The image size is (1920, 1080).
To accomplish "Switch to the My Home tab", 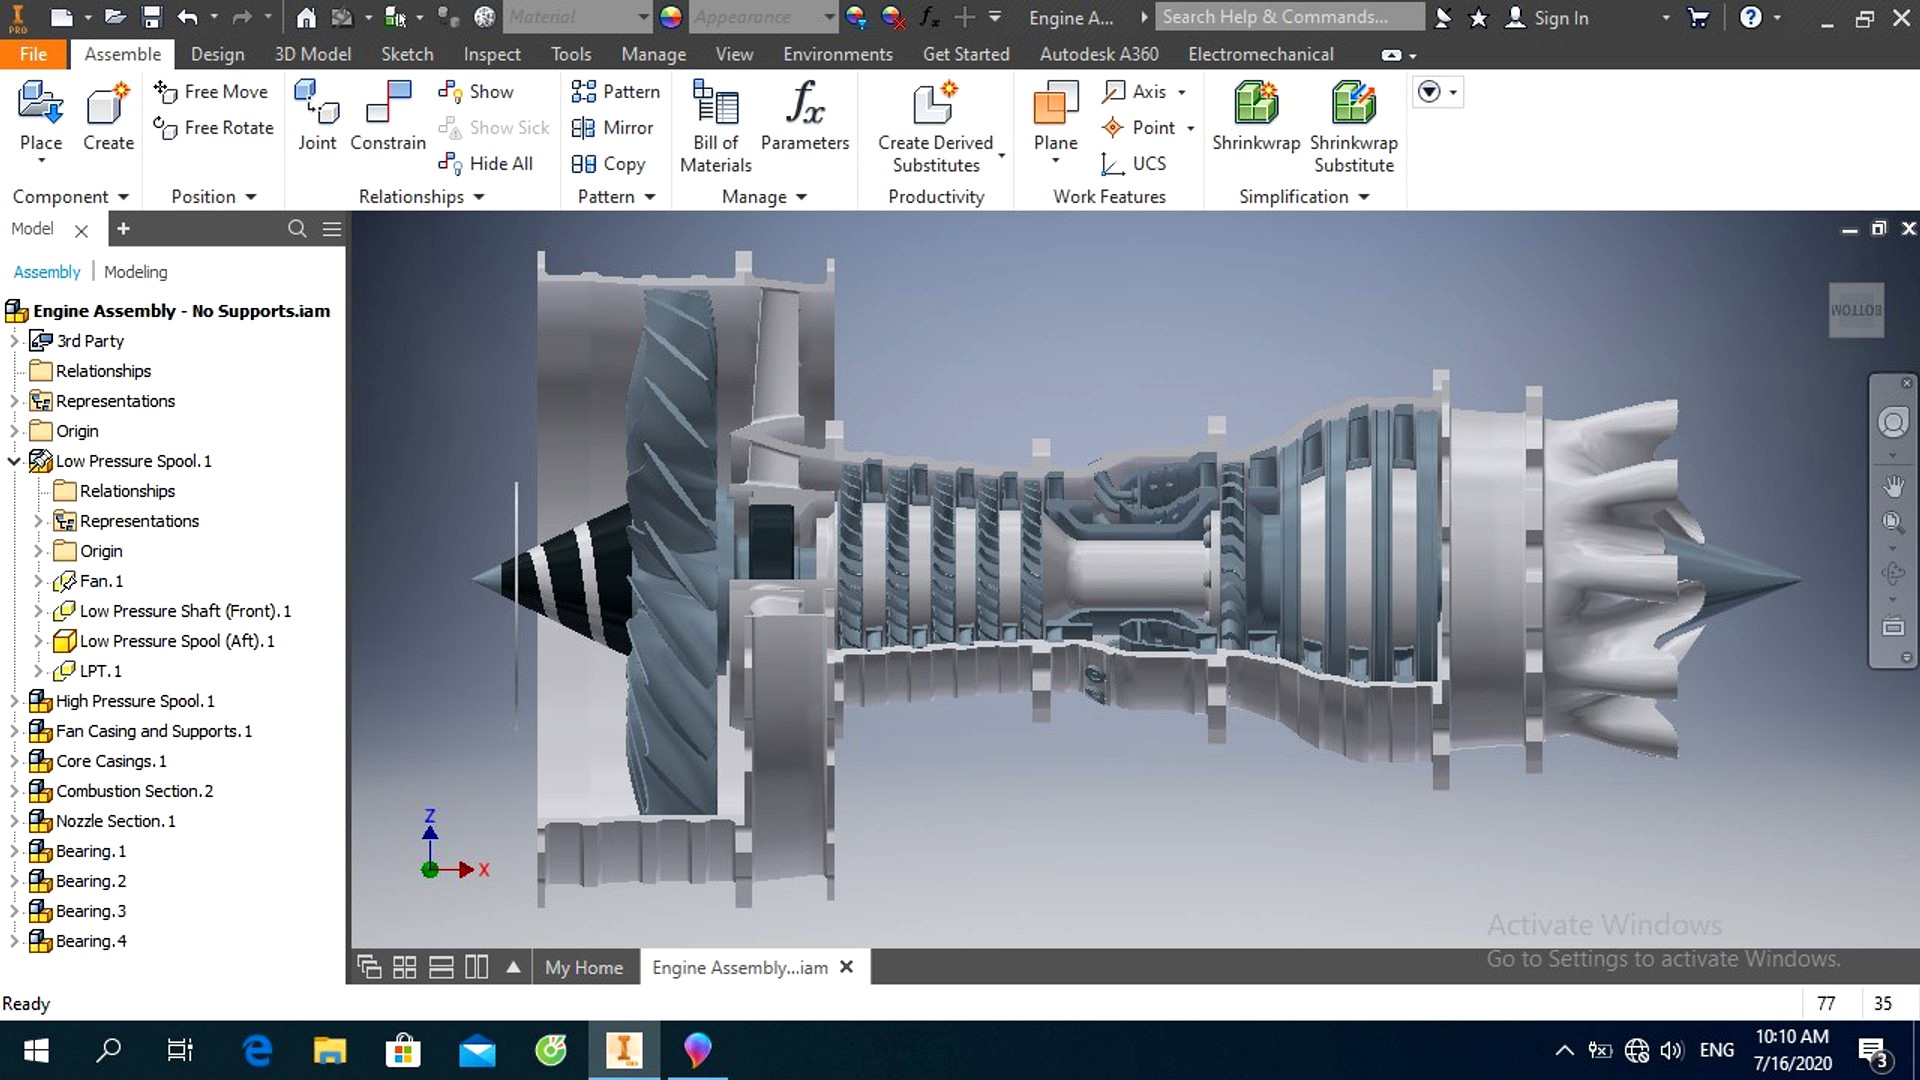I will pyautogui.click(x=584, y=967).
